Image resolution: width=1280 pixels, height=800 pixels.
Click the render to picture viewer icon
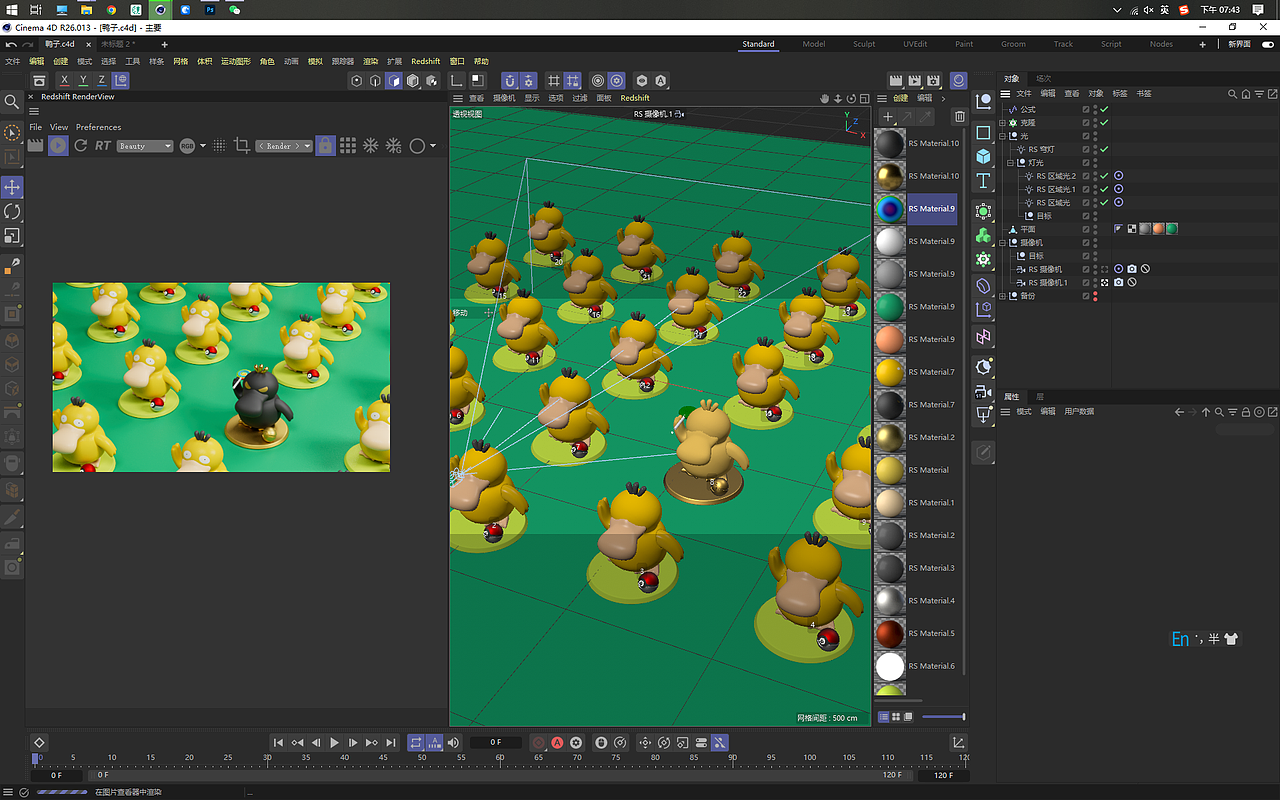click(x=914, y=80)
